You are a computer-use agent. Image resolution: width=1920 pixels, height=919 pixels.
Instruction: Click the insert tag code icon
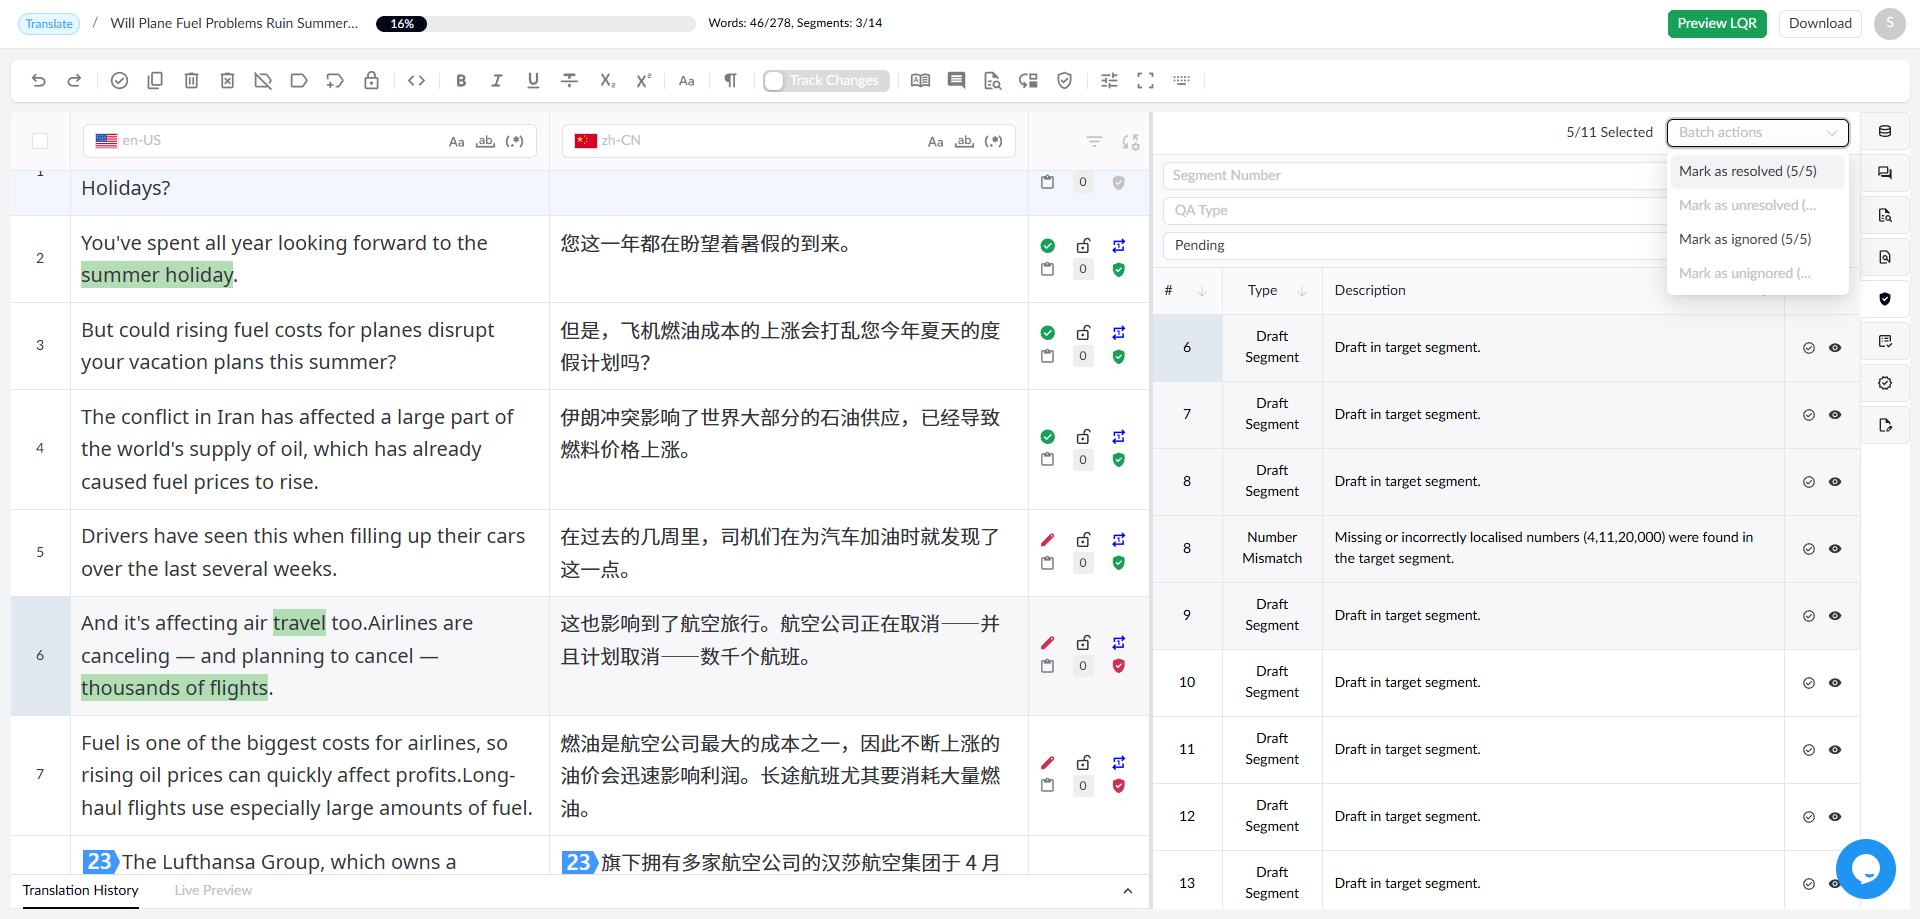coord(417,81)
